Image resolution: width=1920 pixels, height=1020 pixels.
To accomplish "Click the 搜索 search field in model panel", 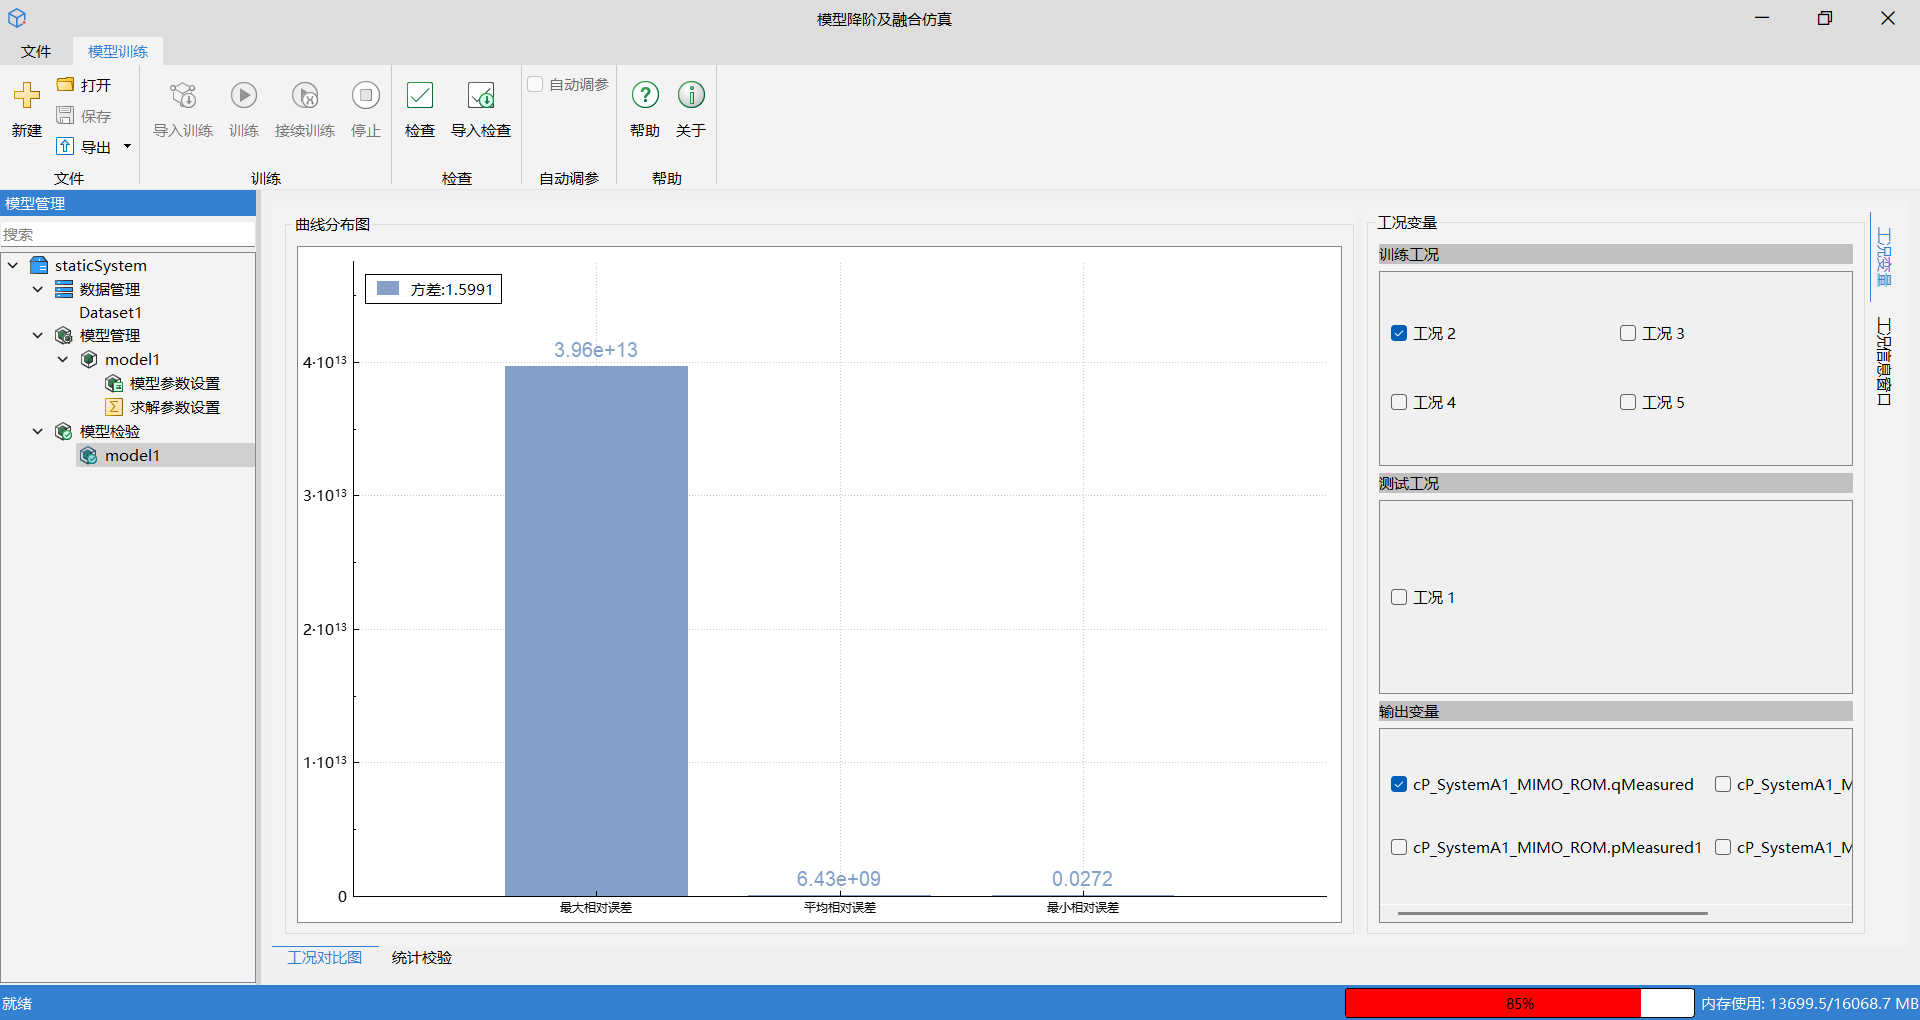I will [x=127, y=234].
